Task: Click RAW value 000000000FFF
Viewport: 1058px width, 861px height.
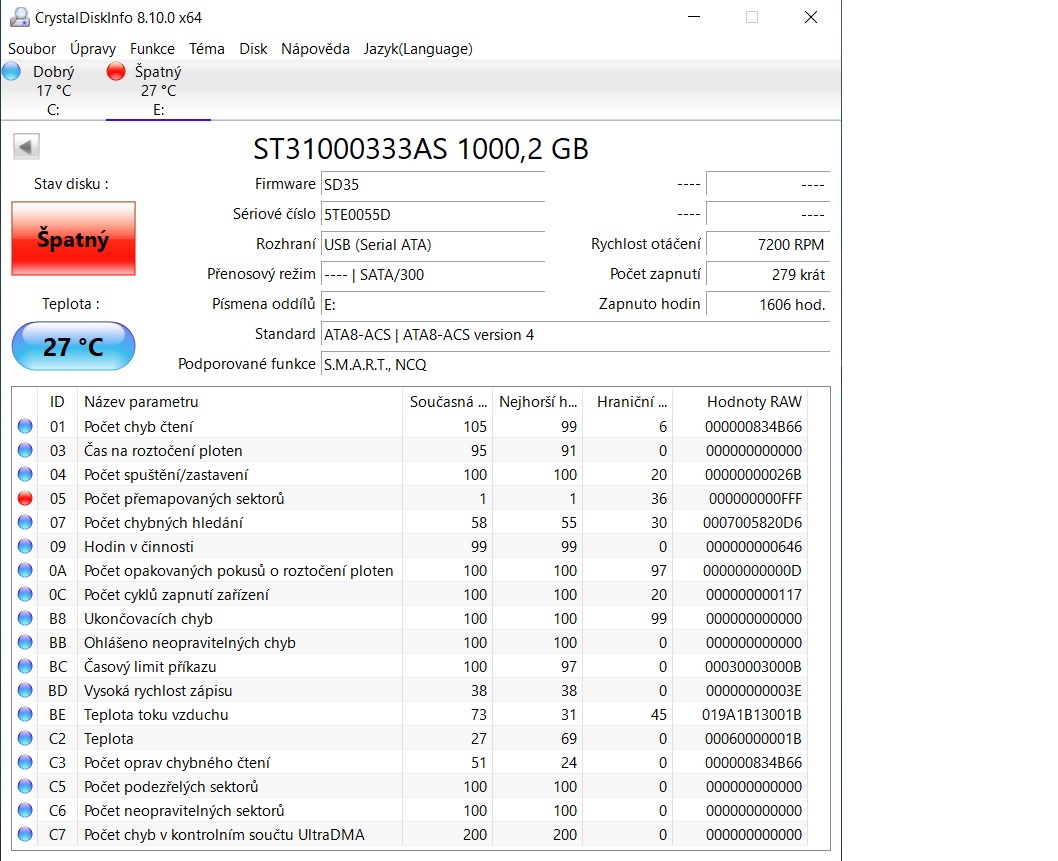Action: point(755,499)
